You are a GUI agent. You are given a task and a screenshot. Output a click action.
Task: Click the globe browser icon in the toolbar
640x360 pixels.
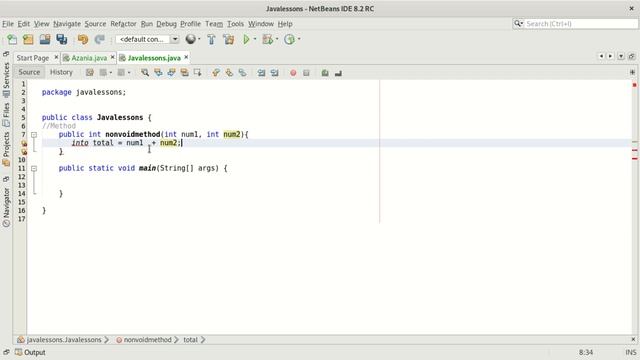pos(190,39)
